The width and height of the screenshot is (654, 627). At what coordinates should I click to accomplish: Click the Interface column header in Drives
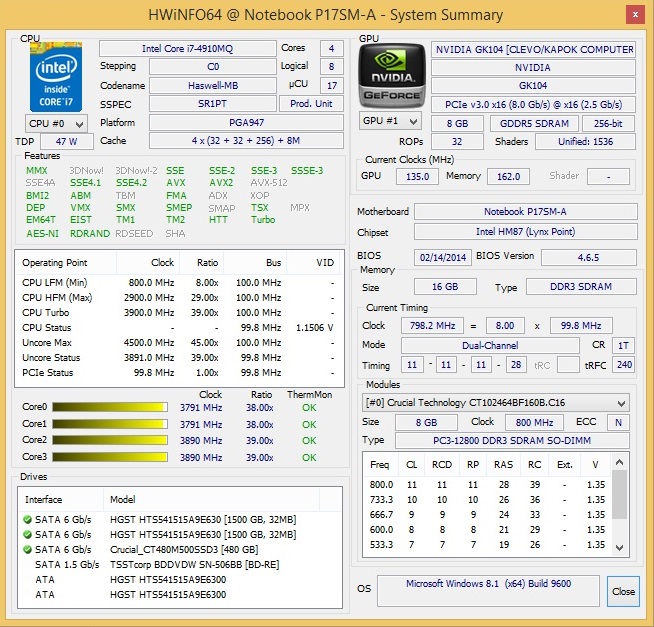click(61, 499)
